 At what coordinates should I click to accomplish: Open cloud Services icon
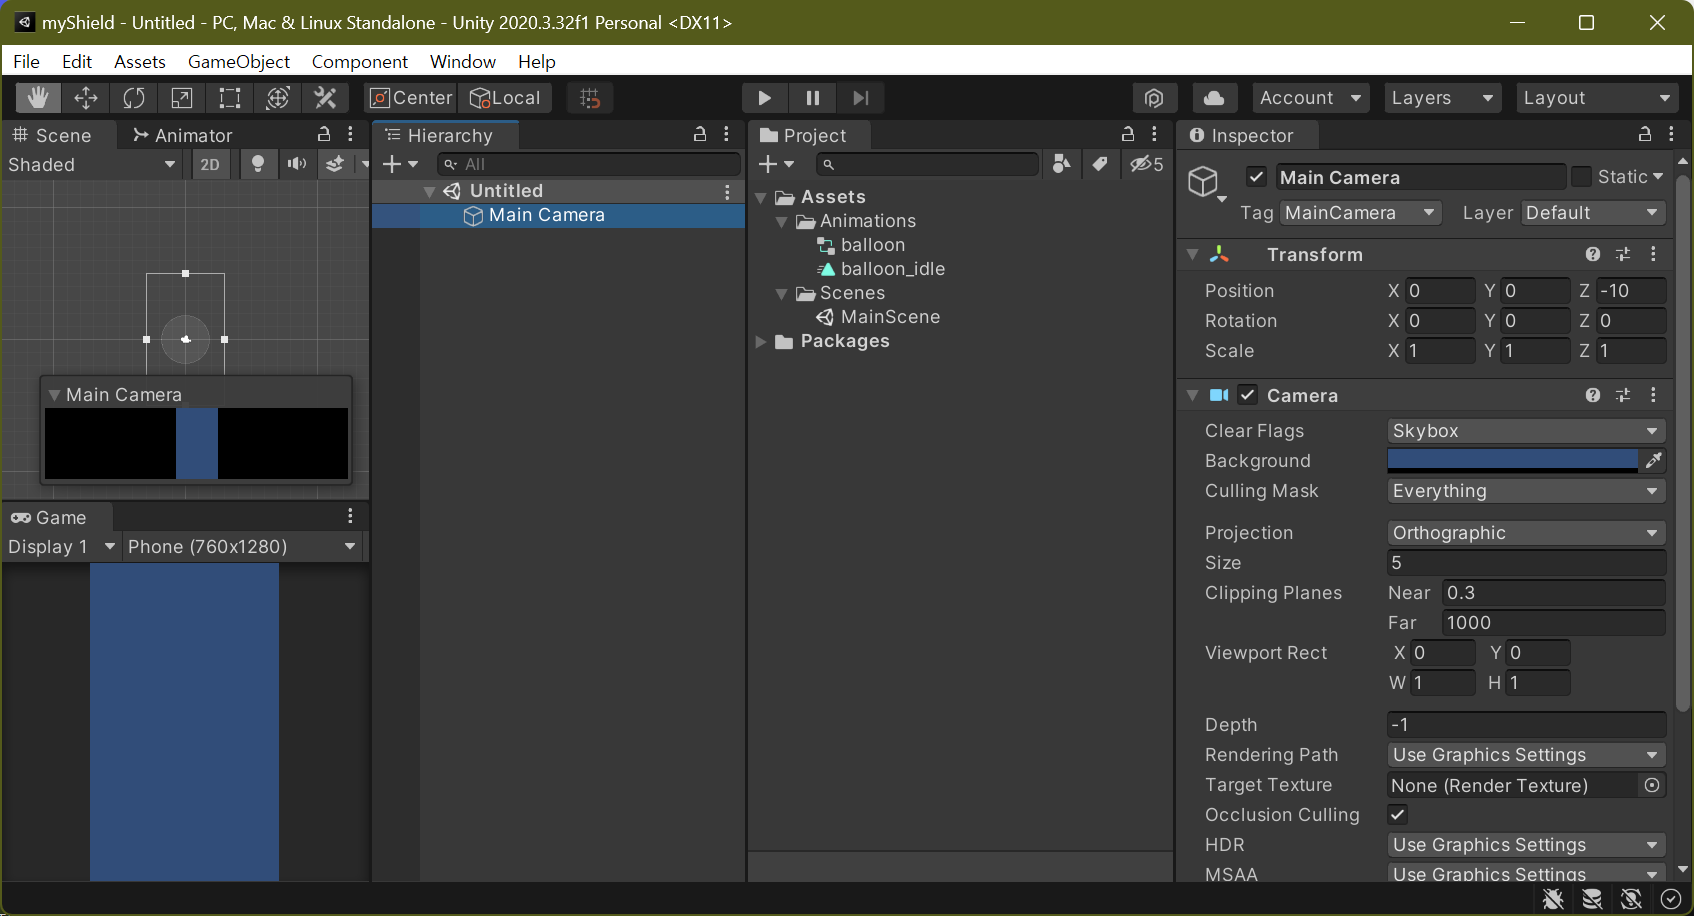[x=1214, y=98]
